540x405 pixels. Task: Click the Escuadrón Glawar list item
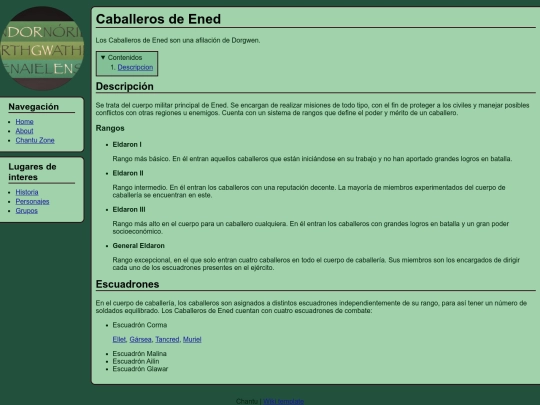point(140,369)
